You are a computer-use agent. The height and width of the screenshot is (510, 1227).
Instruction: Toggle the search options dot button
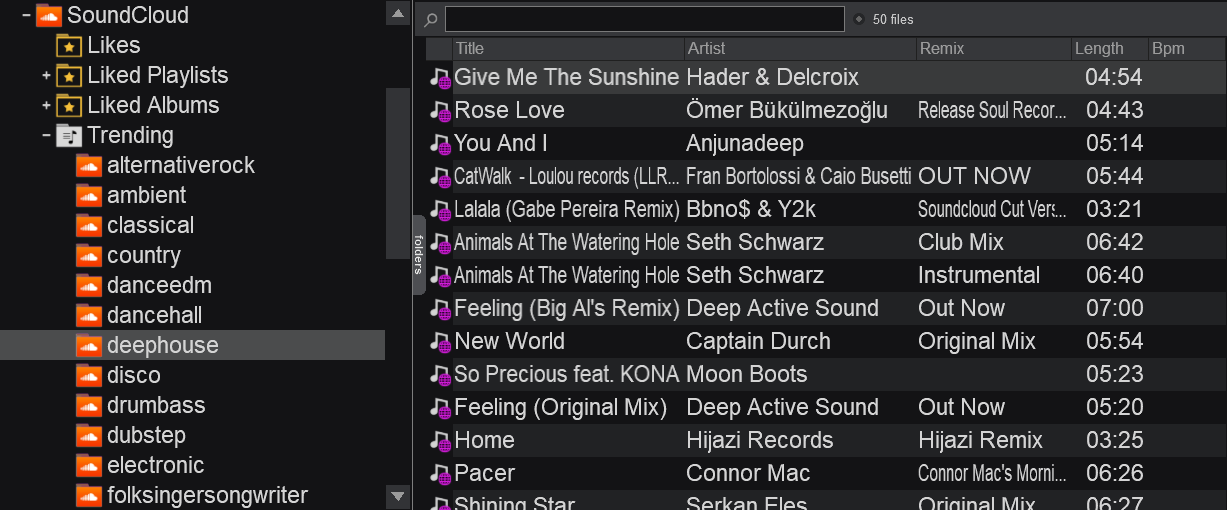pos(858,19)
